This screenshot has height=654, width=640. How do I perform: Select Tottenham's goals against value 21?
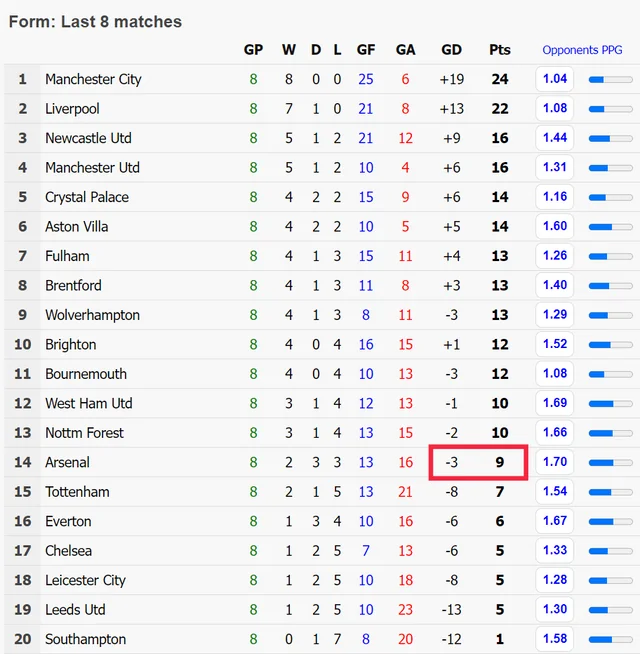pos(405,492)
